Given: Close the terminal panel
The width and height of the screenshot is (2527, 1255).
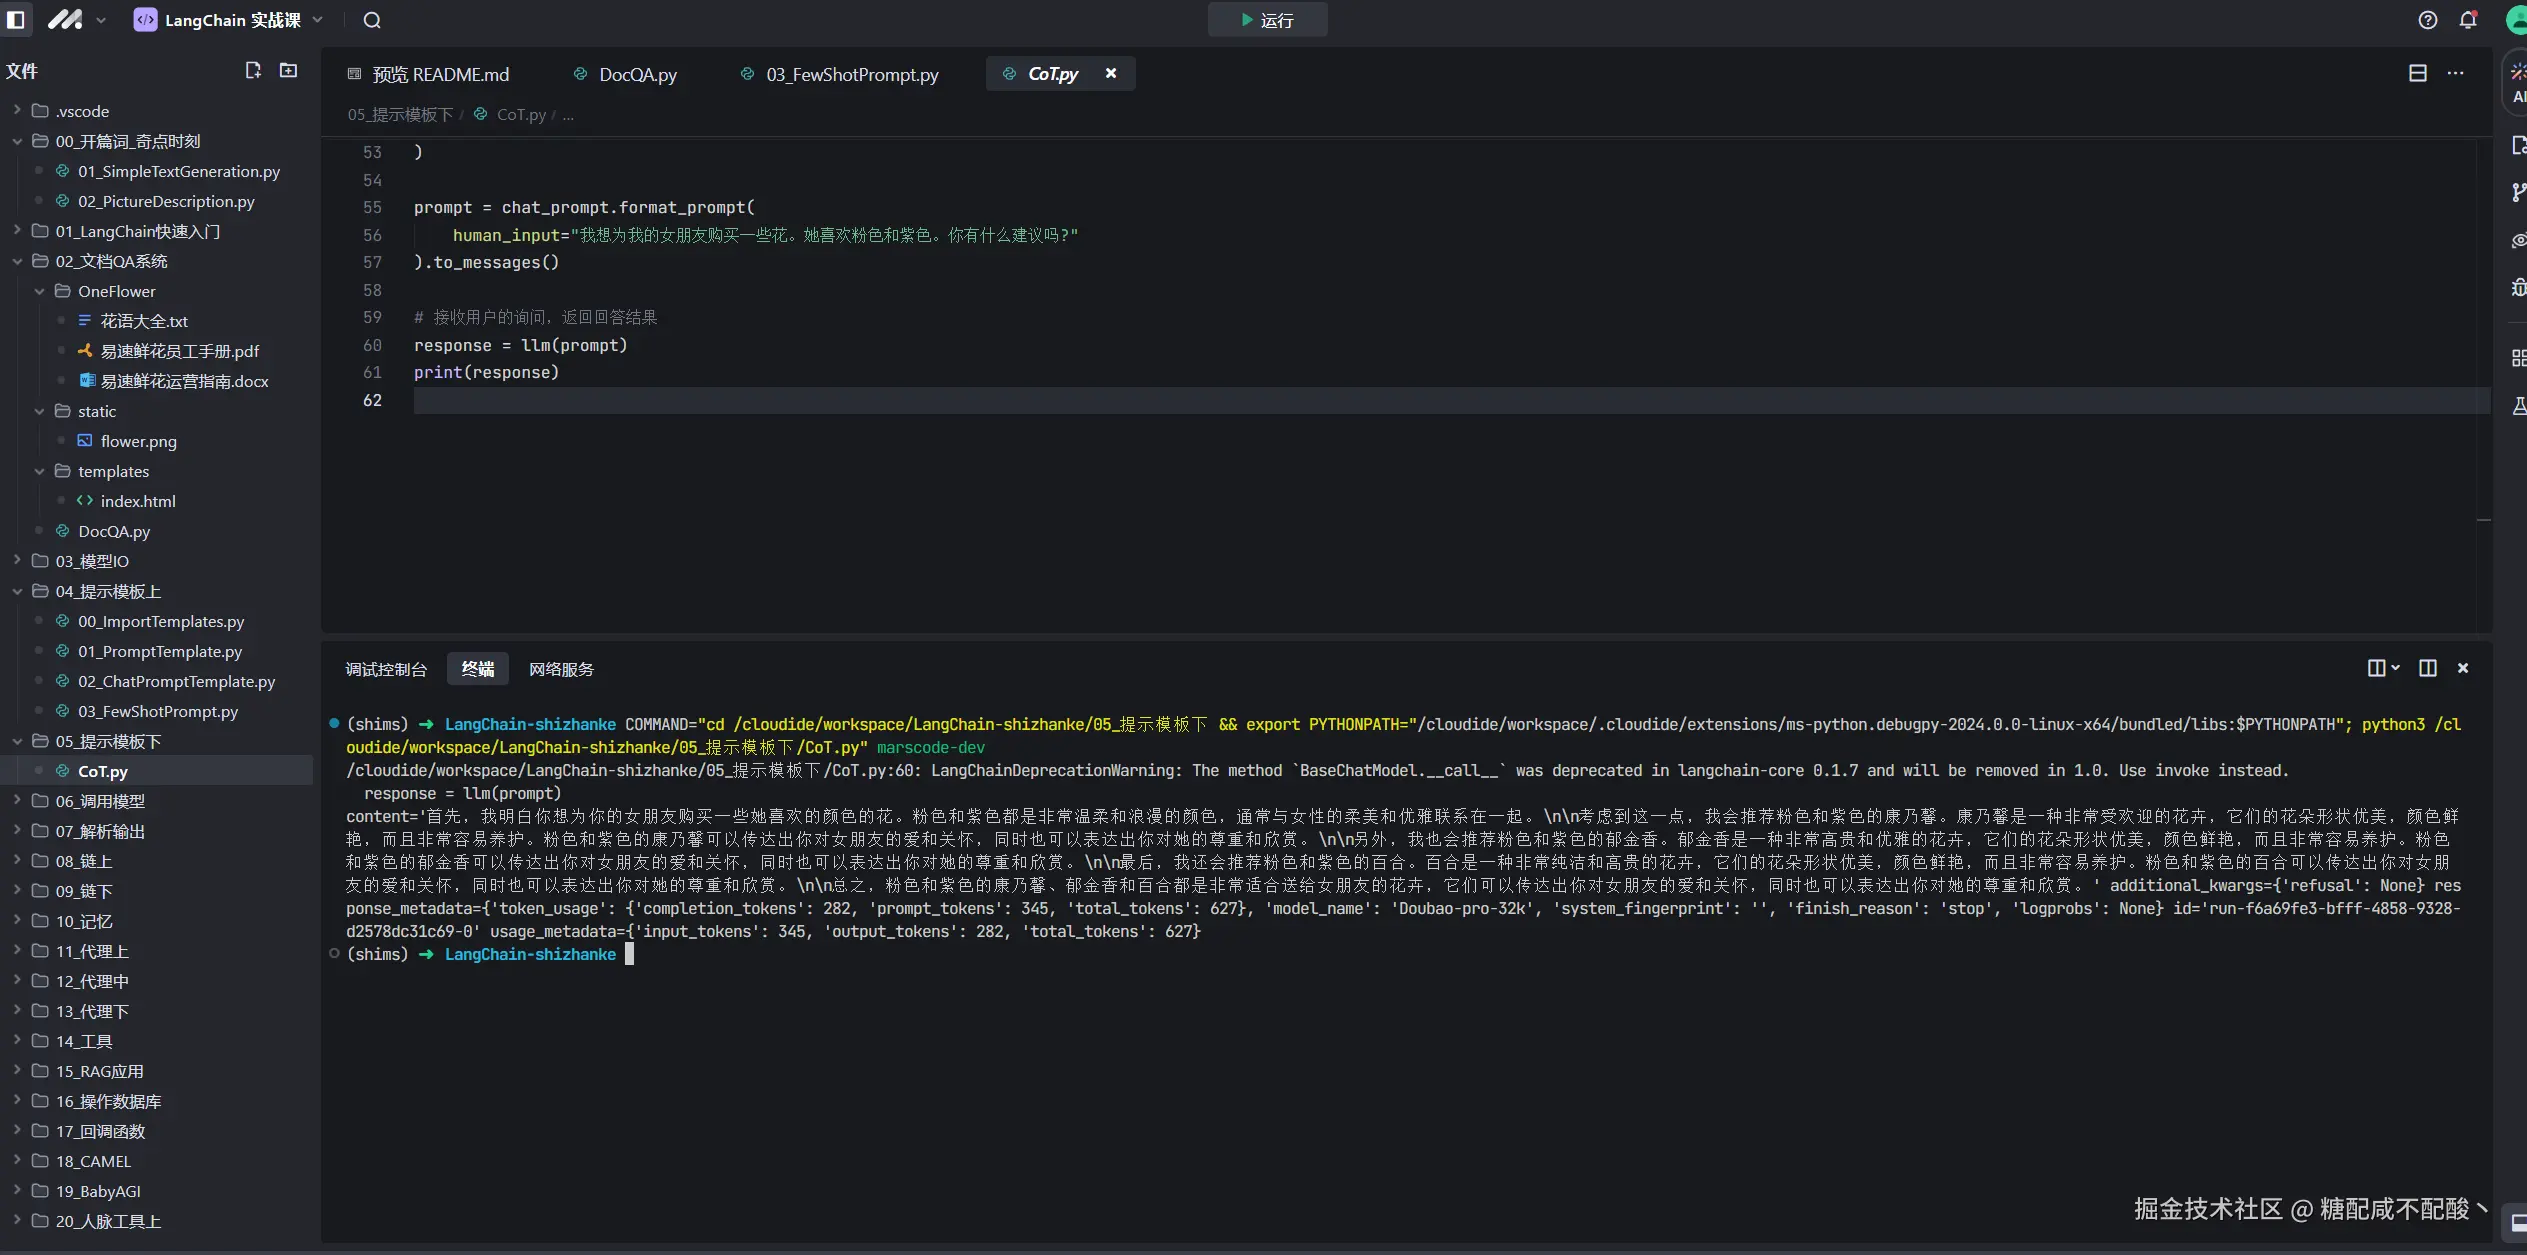Looking at the screenshot, I should (x=2463, y=668).
